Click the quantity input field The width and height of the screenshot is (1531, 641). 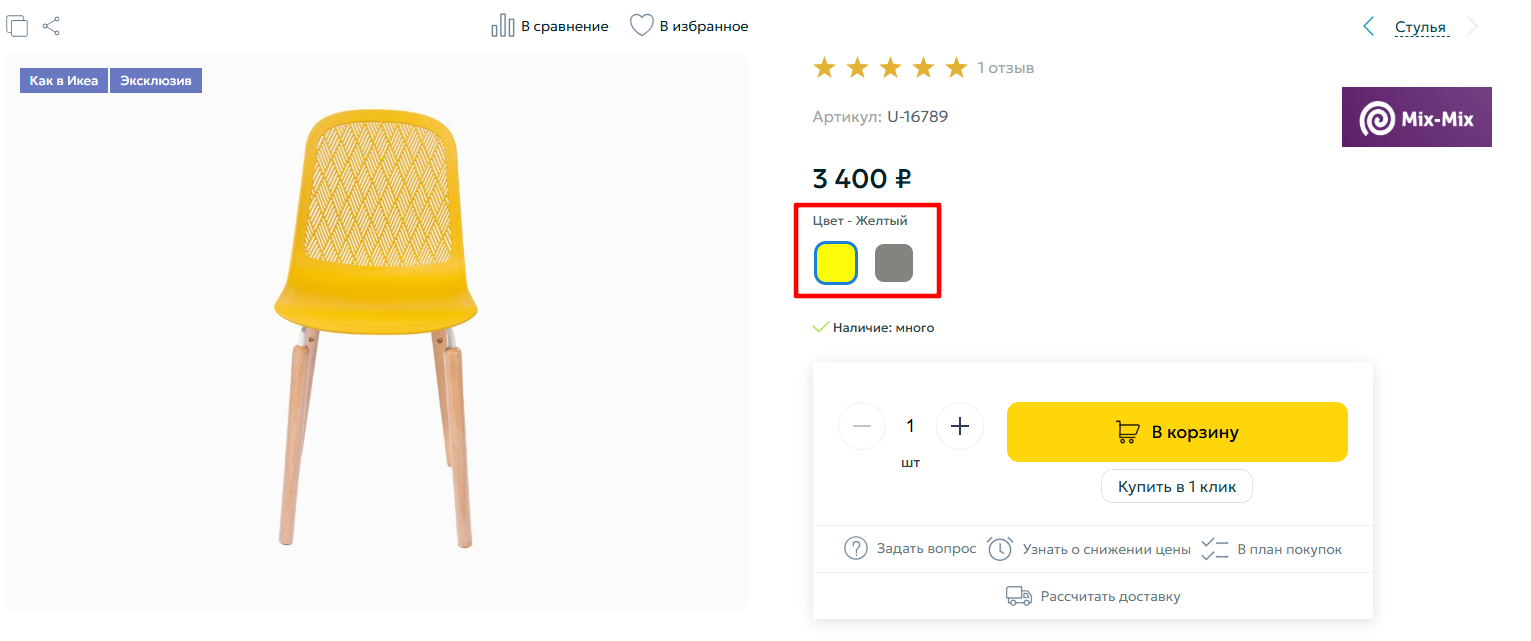click(x=910, y=427)
